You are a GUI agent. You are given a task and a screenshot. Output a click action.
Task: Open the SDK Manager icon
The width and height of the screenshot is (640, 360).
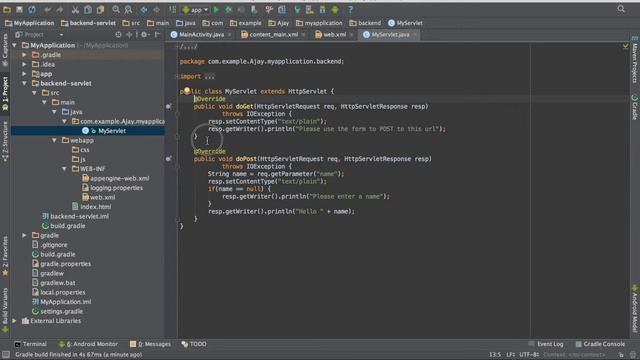pyautogui.click(x=322, y=9)
